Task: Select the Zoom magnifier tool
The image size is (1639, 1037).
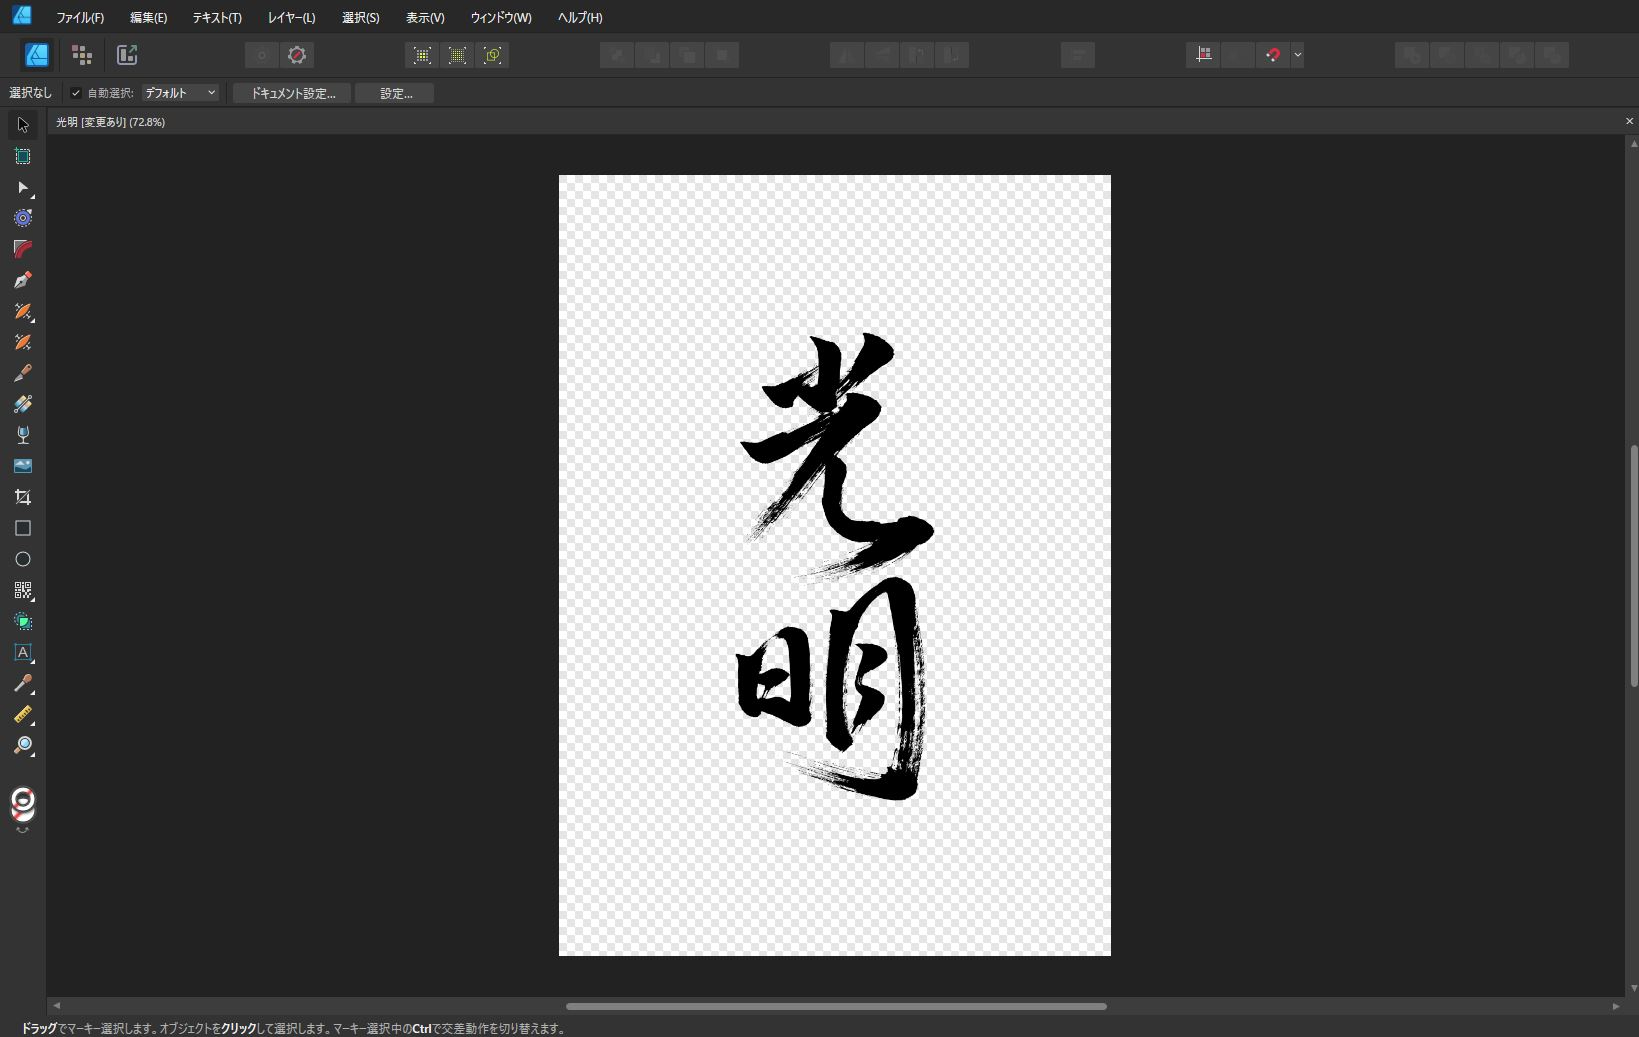Action: [23, 745]
